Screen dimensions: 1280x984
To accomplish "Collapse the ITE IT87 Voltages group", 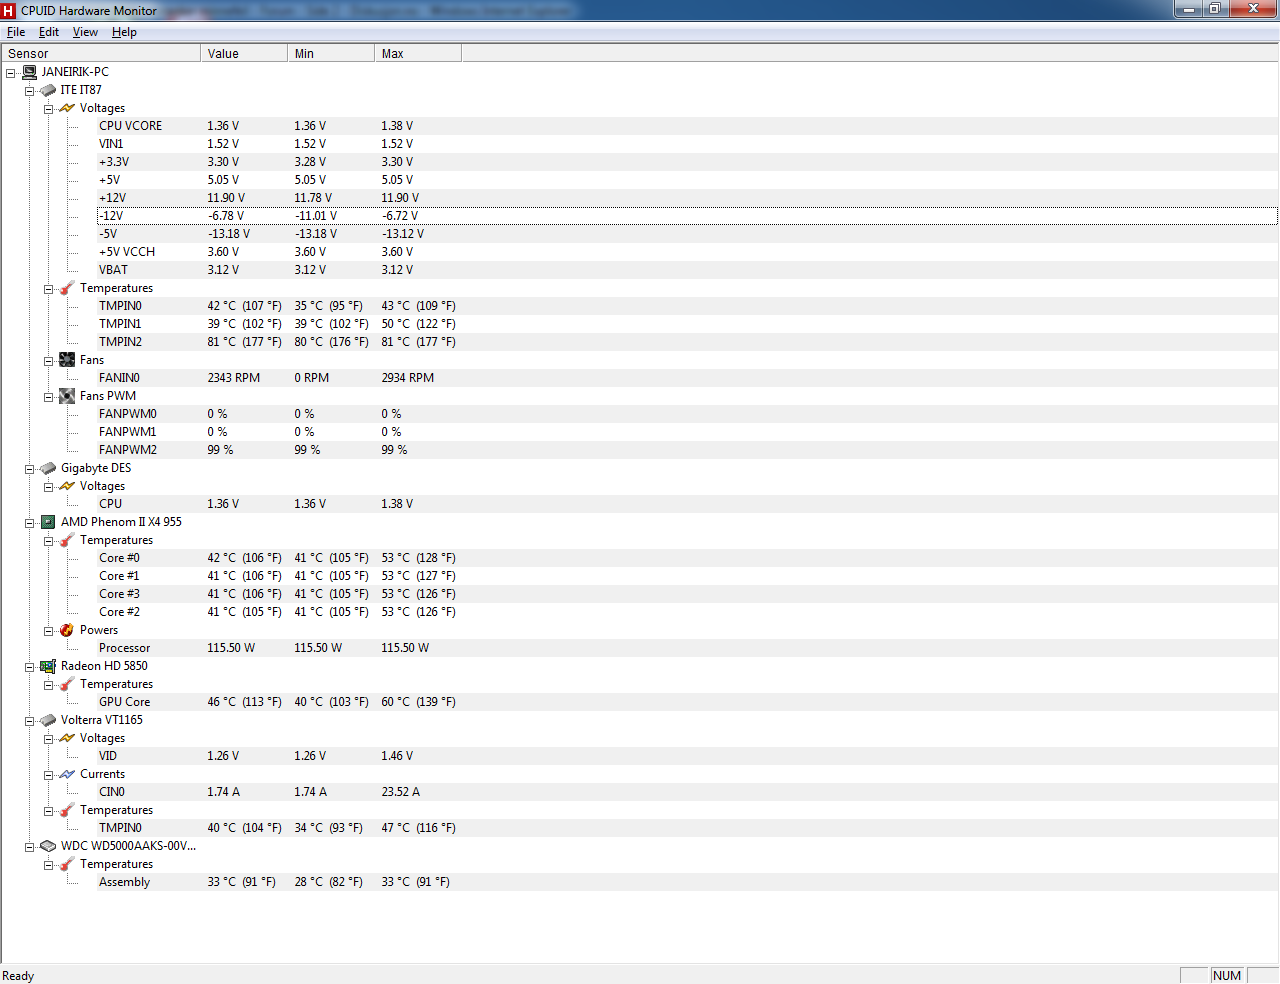I will click(48, 109).
